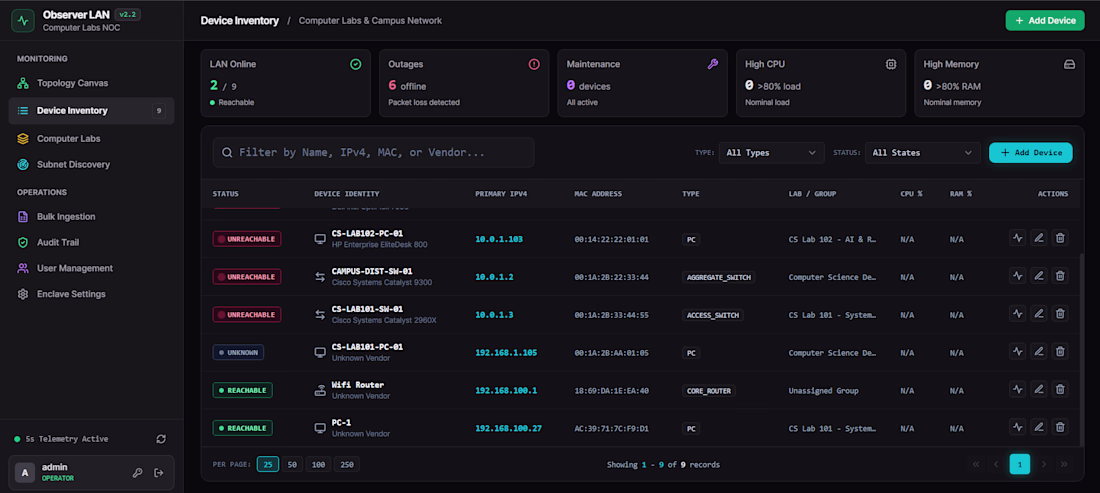This screenshot has height=493, width=1100.
Task: Edit the CS-LAB101-SW-01 switch
Action: coord(1039,314)
